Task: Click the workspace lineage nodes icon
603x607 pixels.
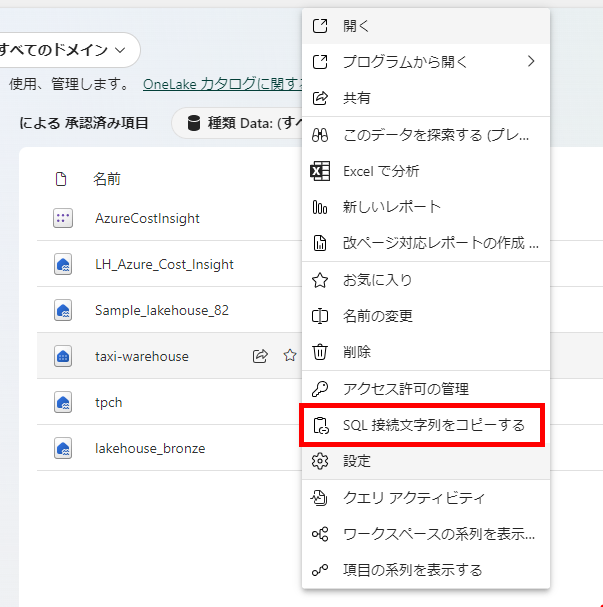Action: point(320,534)
